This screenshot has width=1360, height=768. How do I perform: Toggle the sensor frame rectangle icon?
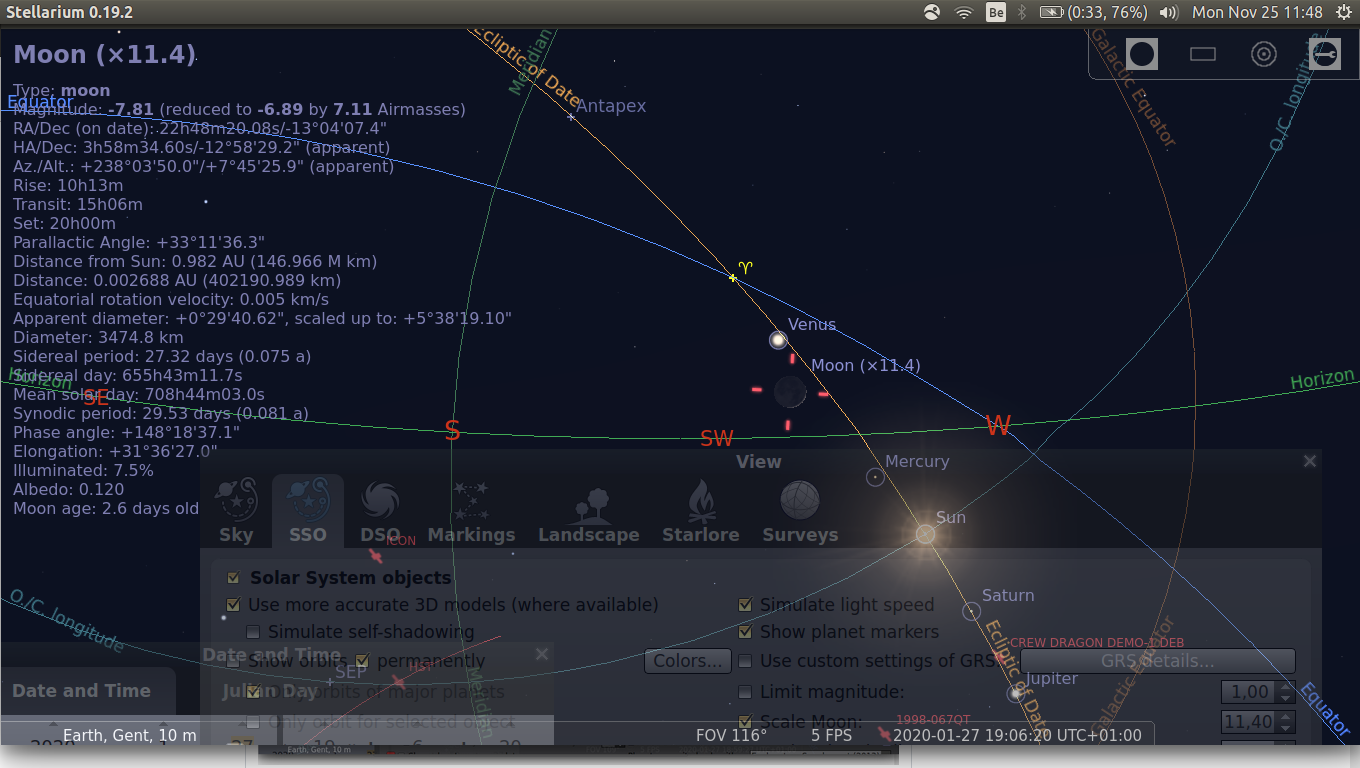click(x=1203, y=54)
